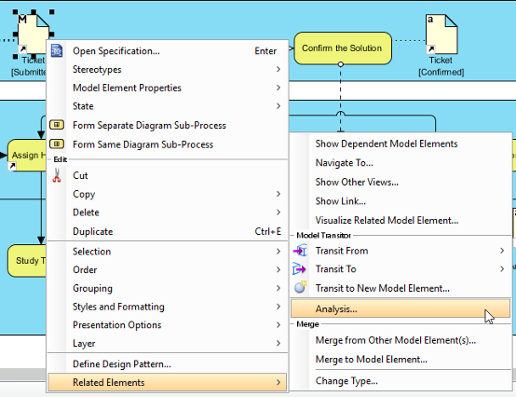This screenshot has height=397, width=516.
Task: Open Styles and Formatting submenu
Action: pos(168,307)
